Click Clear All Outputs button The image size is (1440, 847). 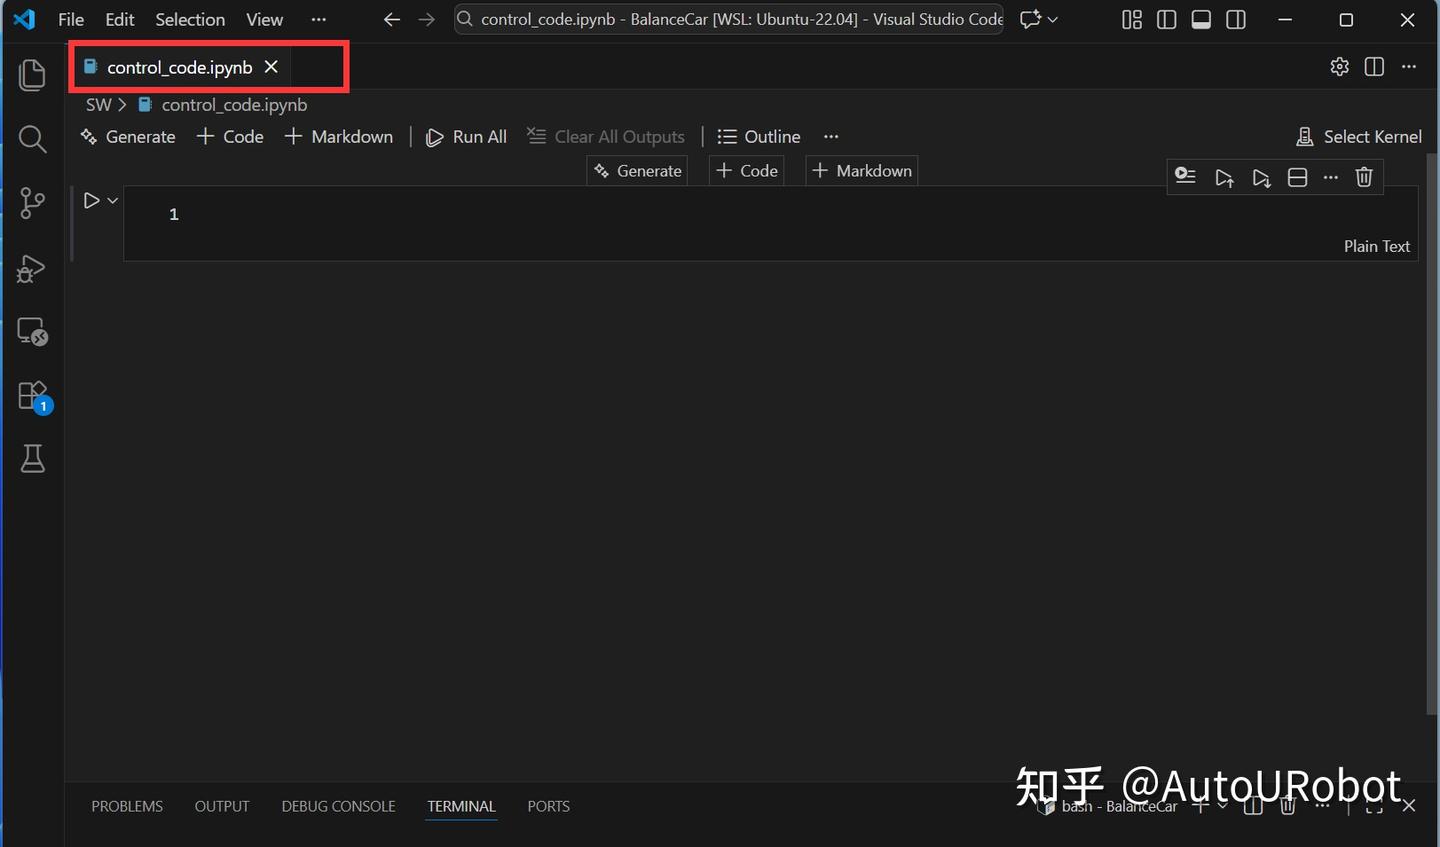(x=606, y=137)
